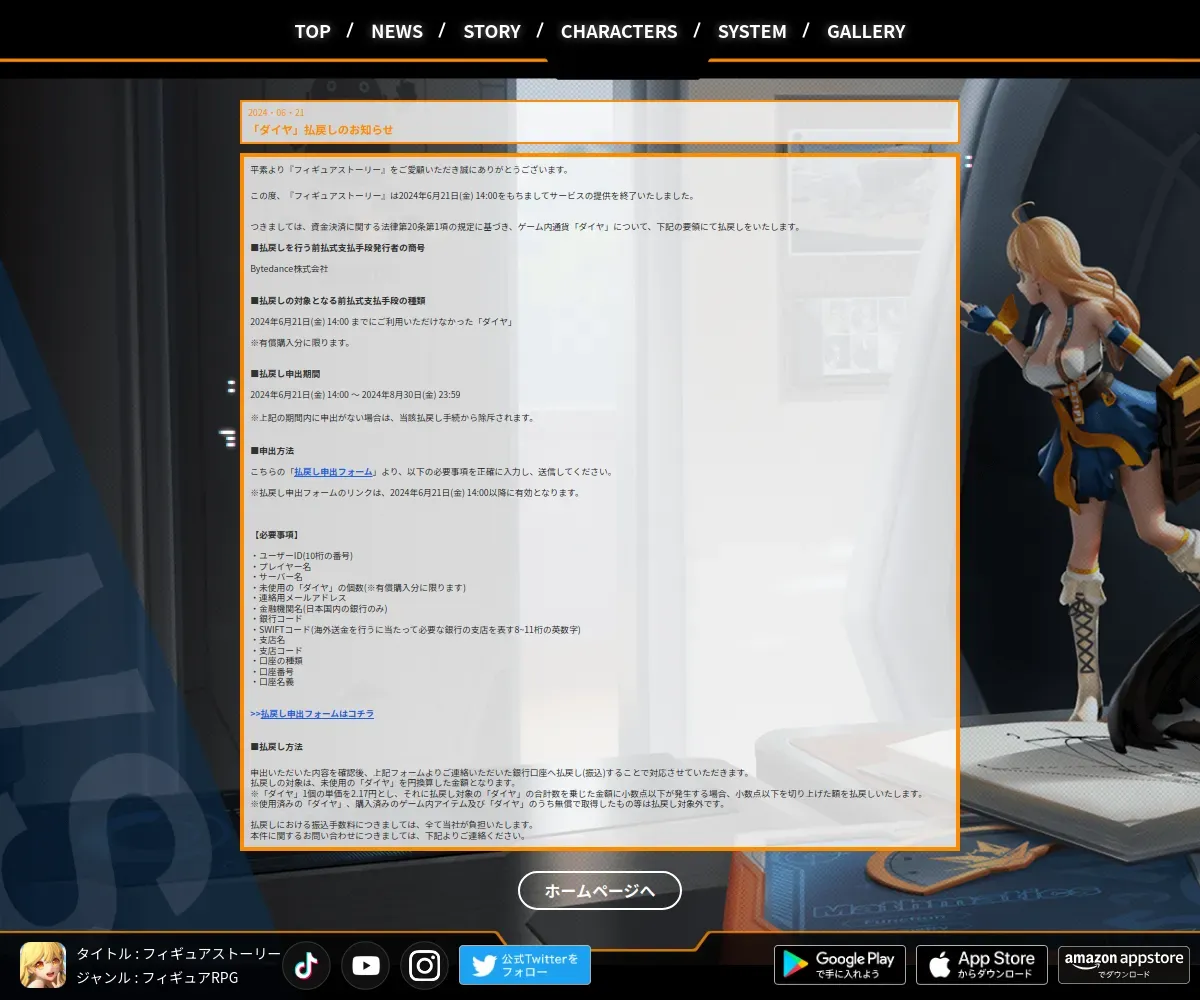Click the Apple logo on the App Store badge
The width and height of the screenshot is (1200, 1000).
coord(939,964)
